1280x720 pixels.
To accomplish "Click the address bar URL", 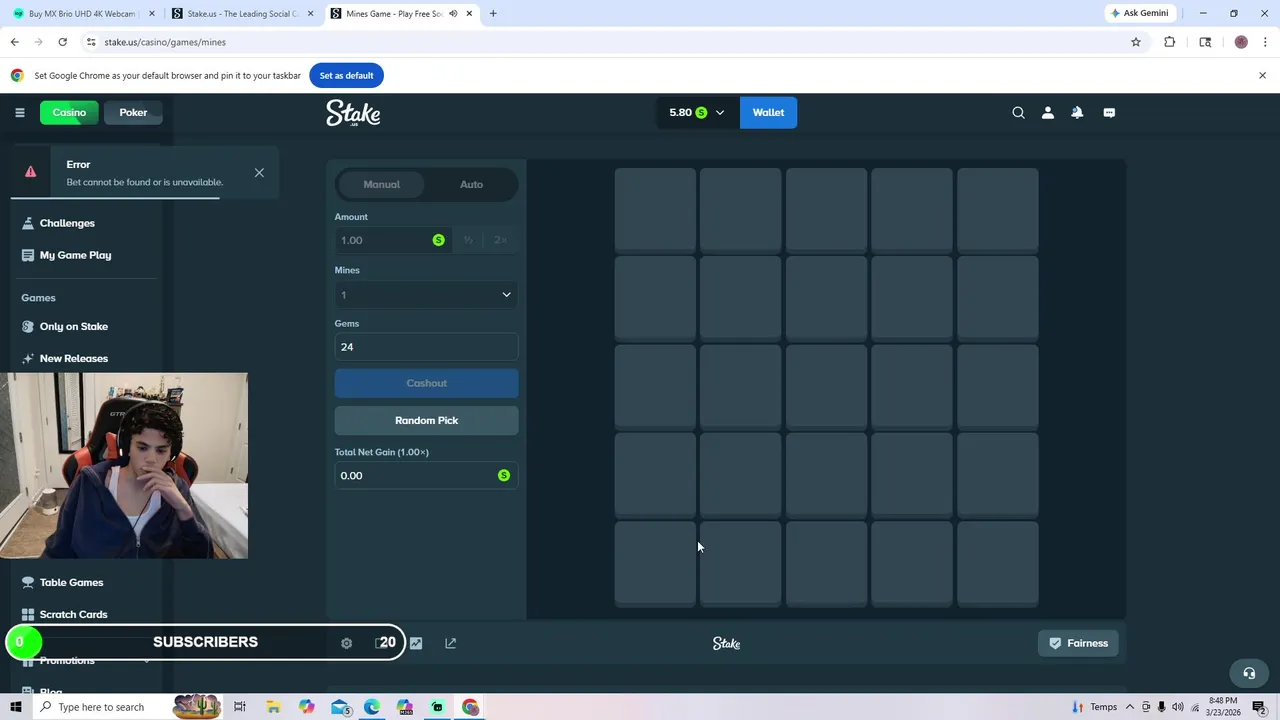I will point(165,42).
